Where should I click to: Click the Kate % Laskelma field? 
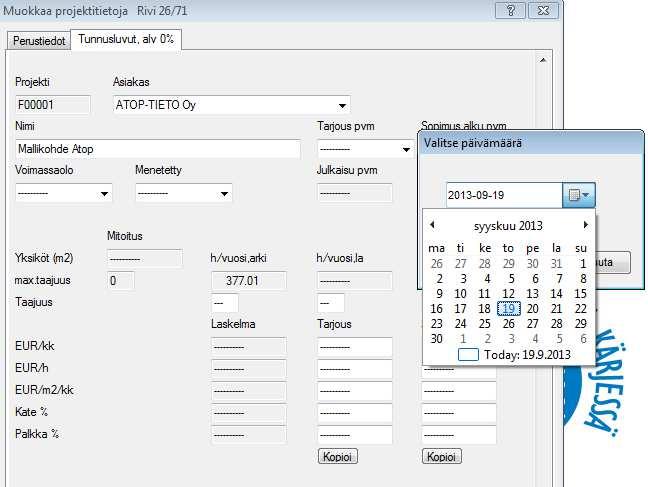(x=248, y=413)
